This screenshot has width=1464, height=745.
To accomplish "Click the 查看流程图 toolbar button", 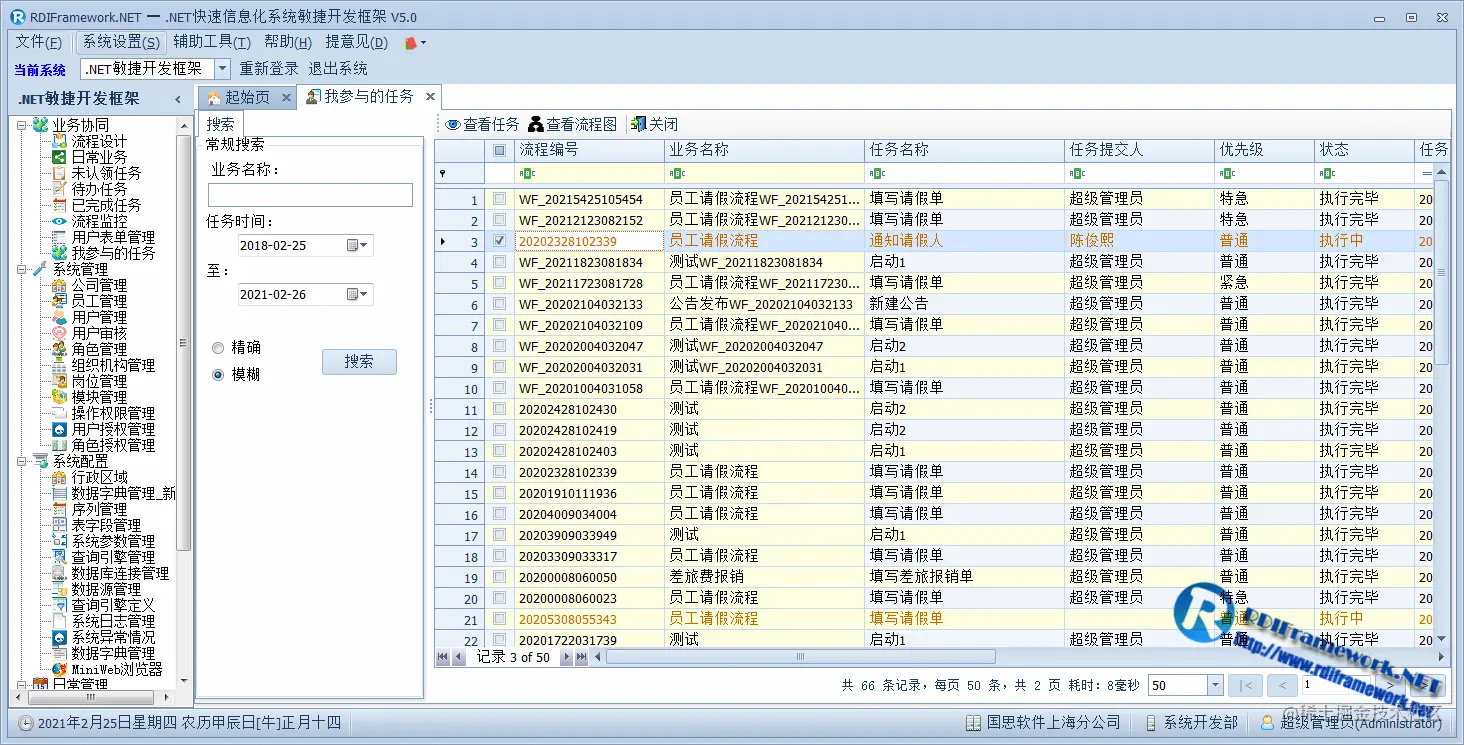I will pos(573,124).
